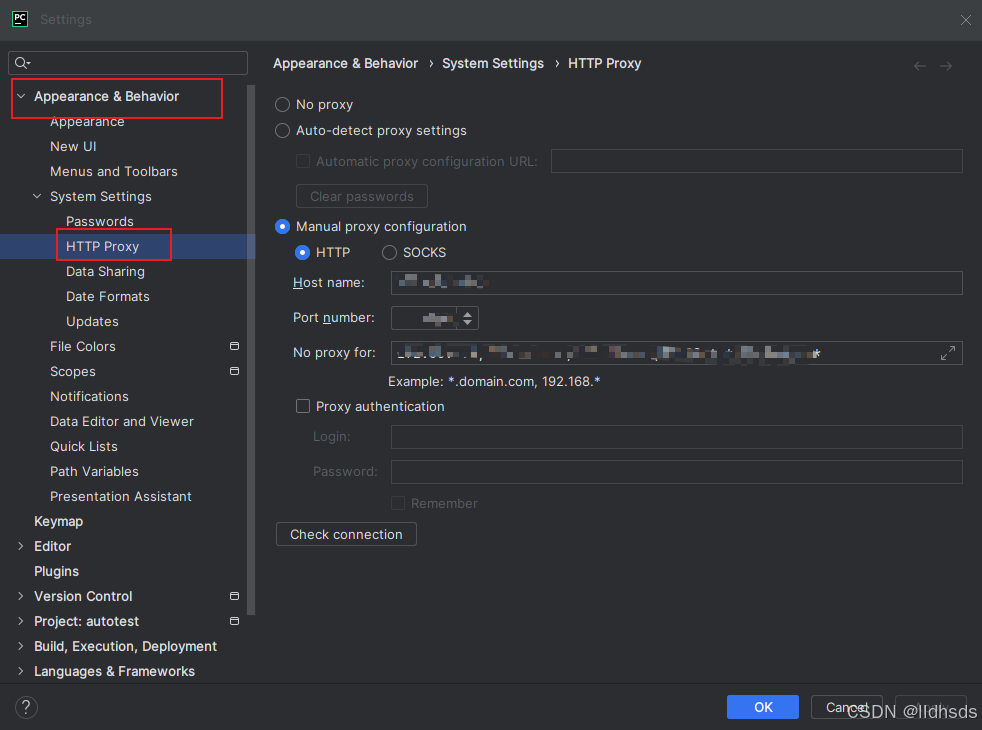
Task: Open the Appearance settings page
Action: tap(87, 122)
